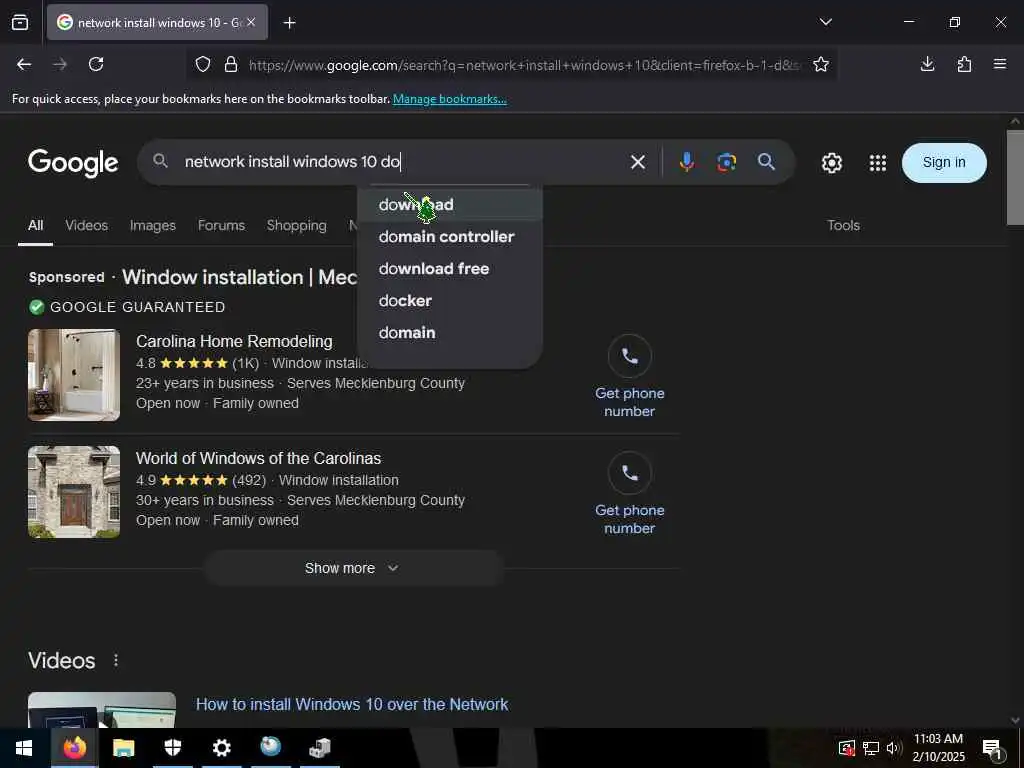Select the 'download free' suggestion

tap(449, 268)
